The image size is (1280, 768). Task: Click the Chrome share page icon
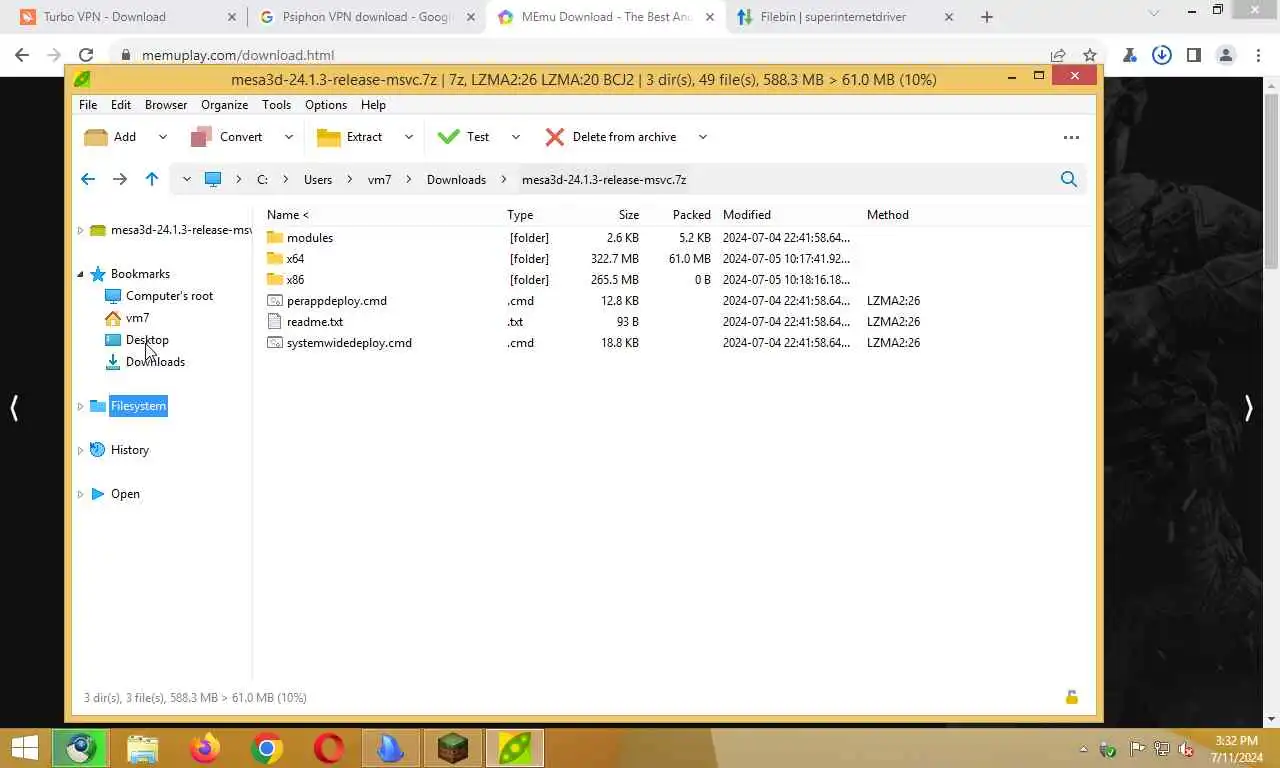[x=1058, y=55]
